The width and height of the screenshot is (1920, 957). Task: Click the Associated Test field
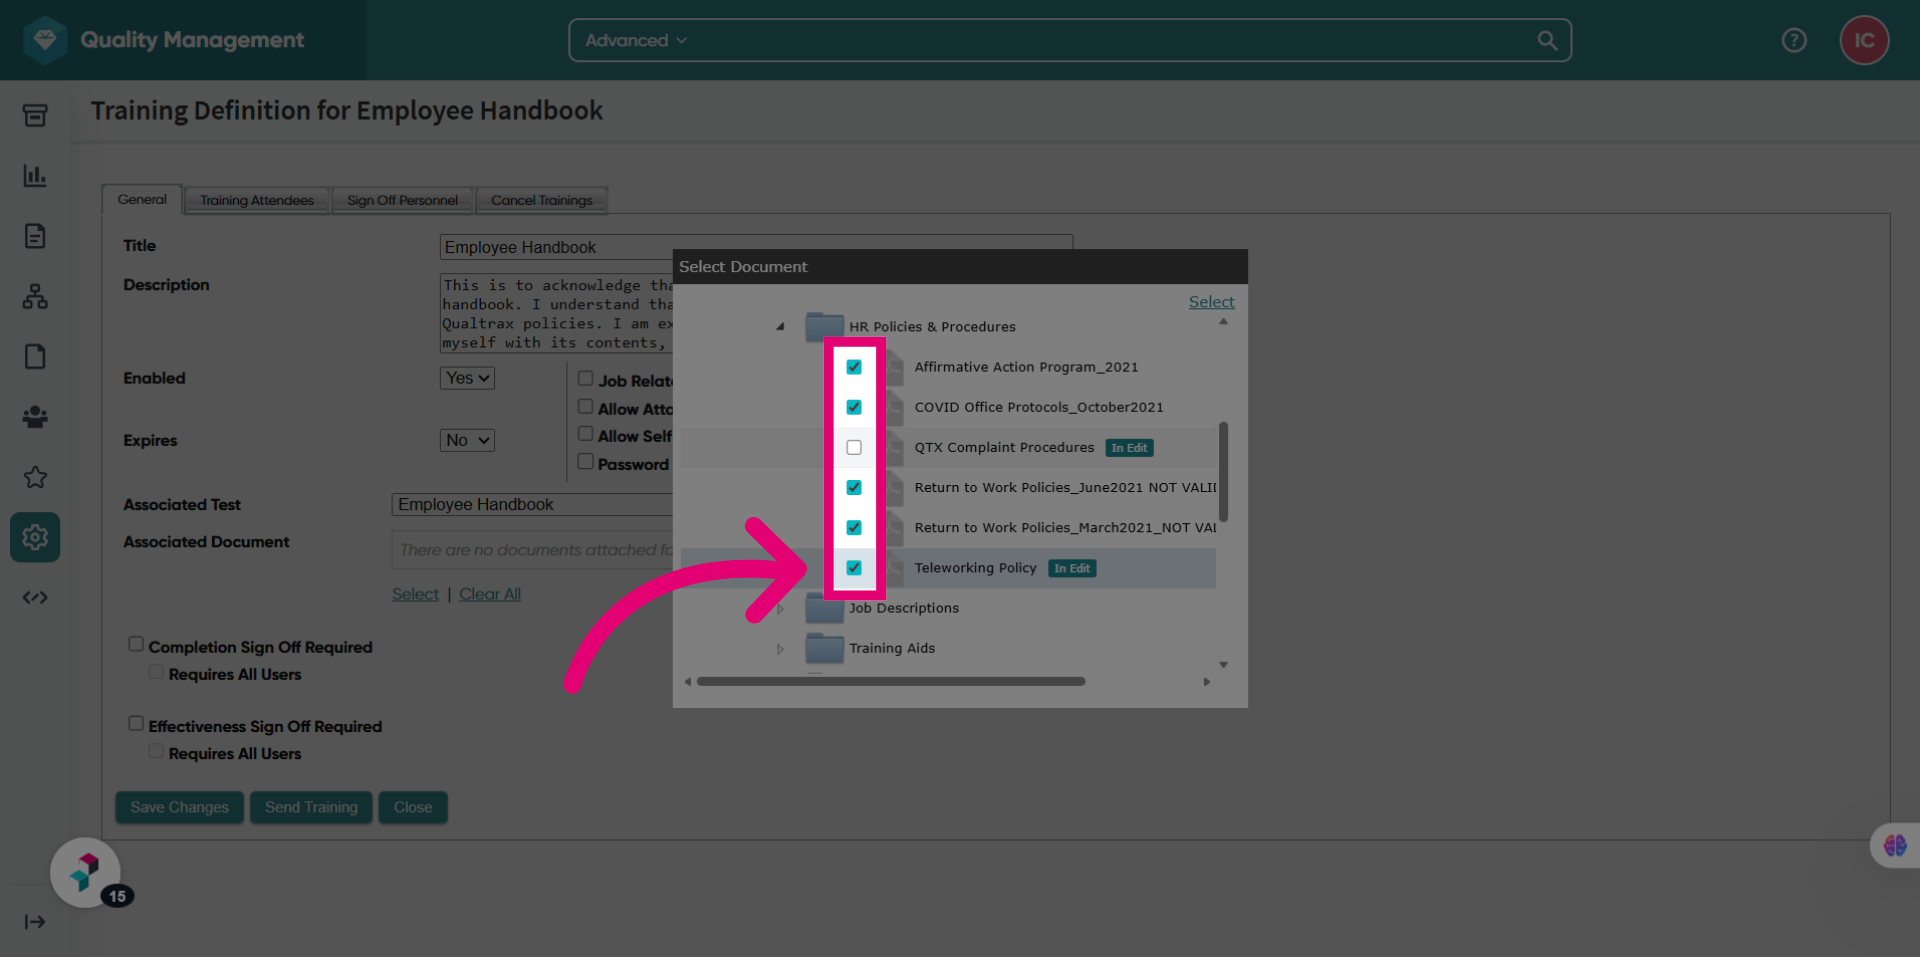[532, 505]
